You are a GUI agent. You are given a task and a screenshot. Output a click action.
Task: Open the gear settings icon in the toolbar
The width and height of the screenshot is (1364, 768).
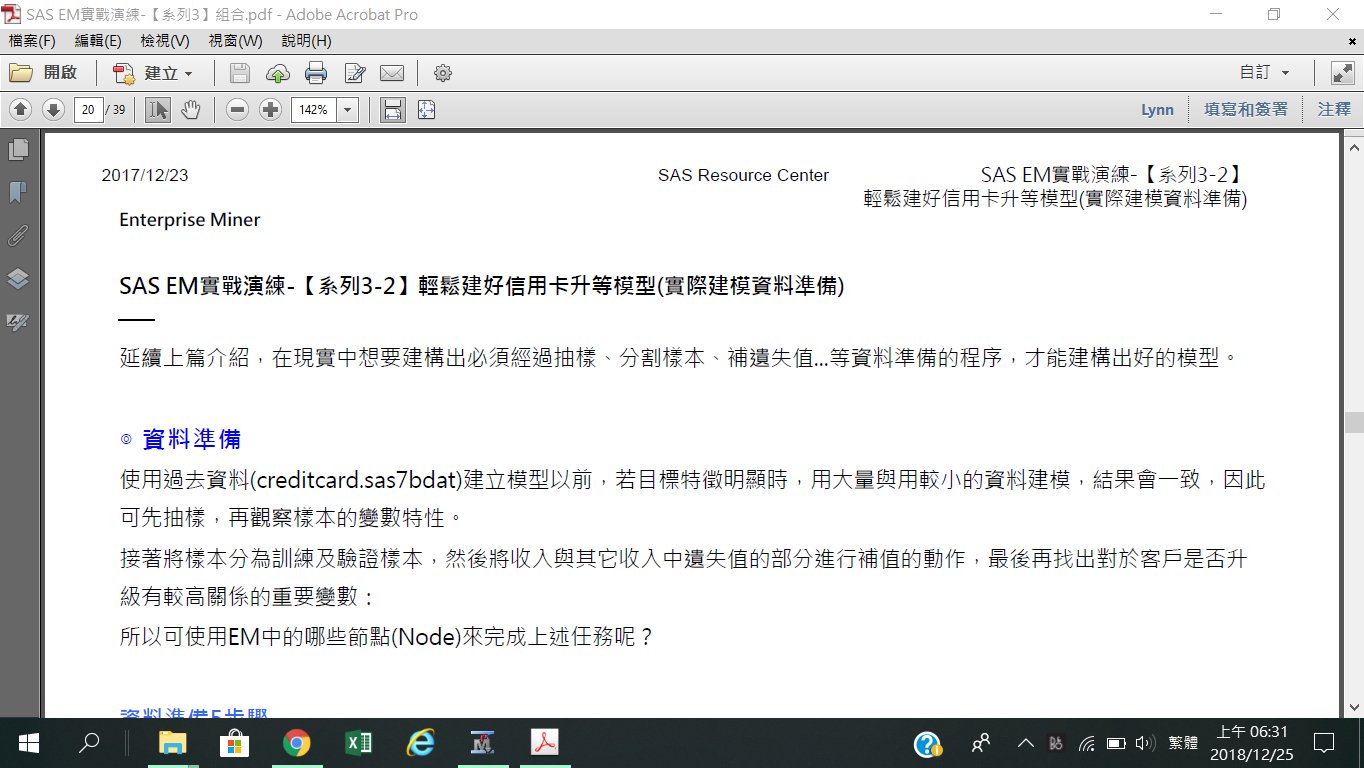tap(443, 73)
